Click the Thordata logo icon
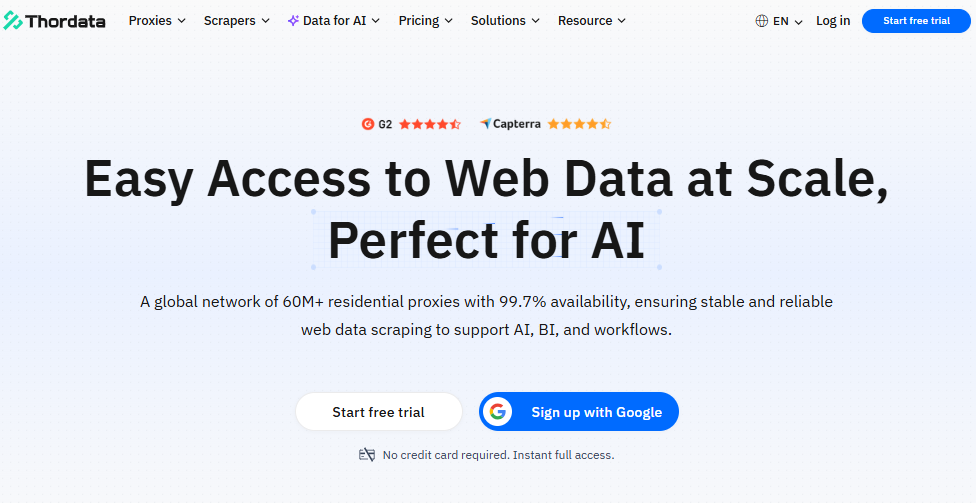The height and width of the screenshot is (503, 976). tap(14, 21)
